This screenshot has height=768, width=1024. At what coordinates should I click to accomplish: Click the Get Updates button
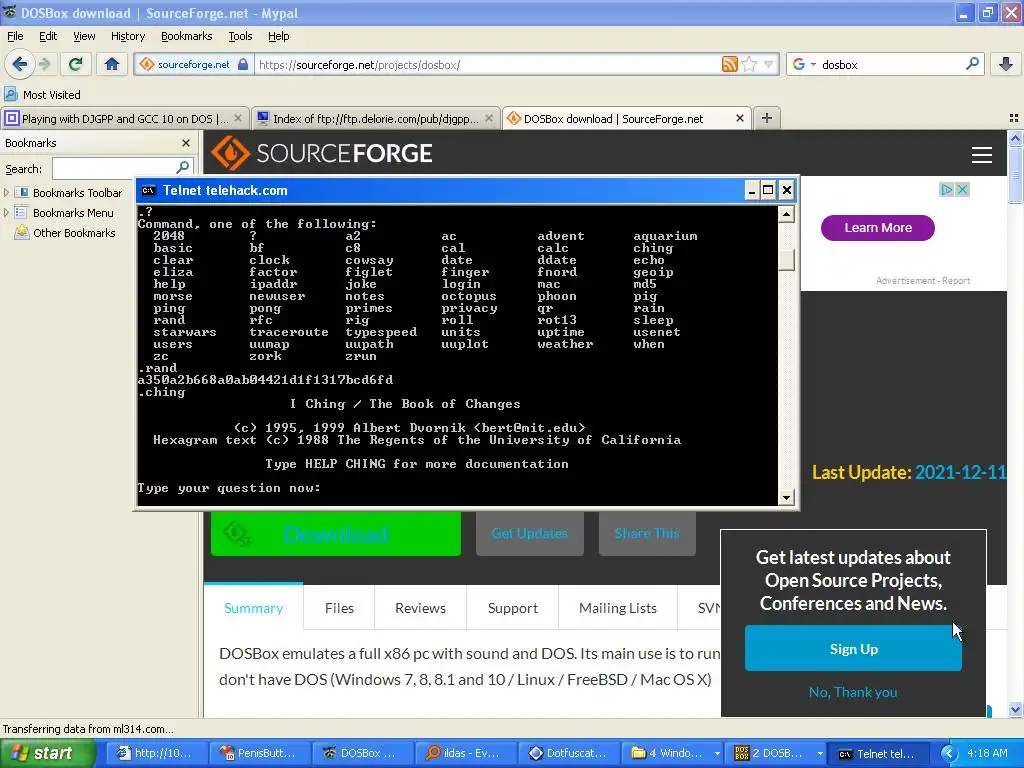click(x=530, y=534)
